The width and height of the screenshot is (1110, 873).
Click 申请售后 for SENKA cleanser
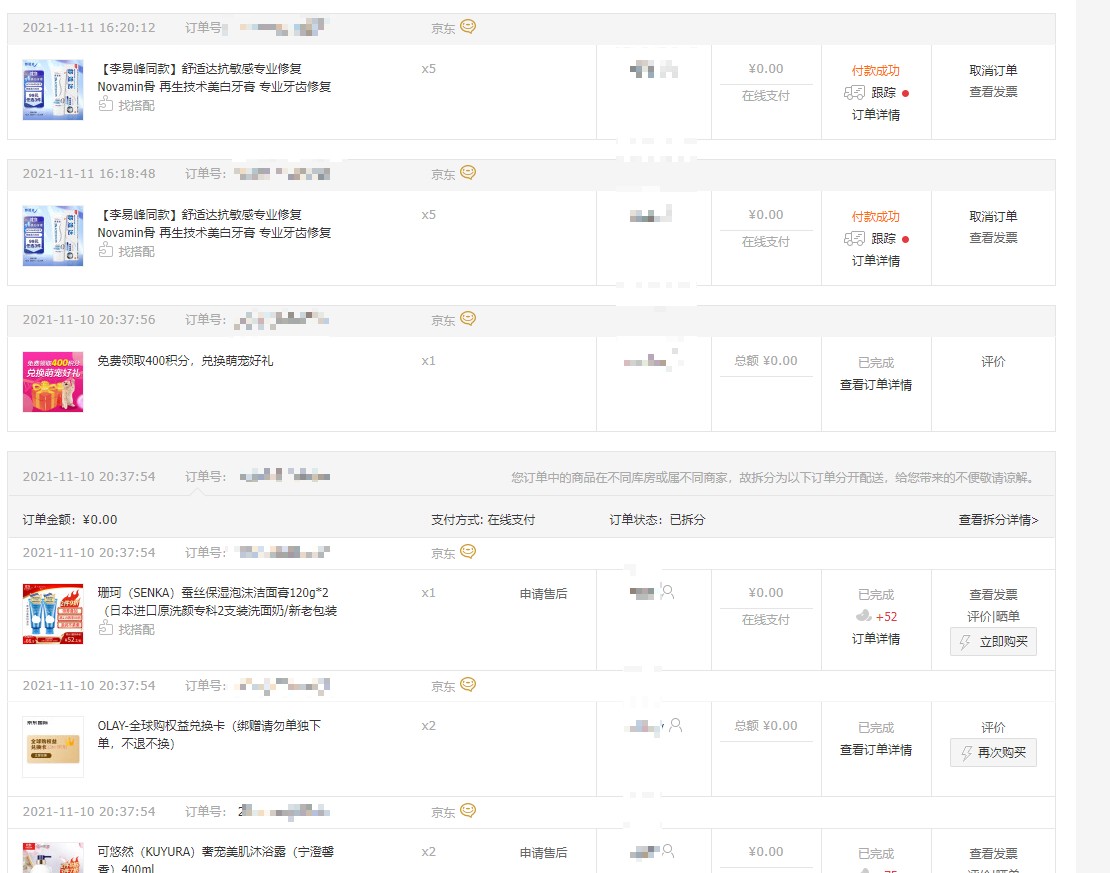pyautogui.click(x=544, y=593)
